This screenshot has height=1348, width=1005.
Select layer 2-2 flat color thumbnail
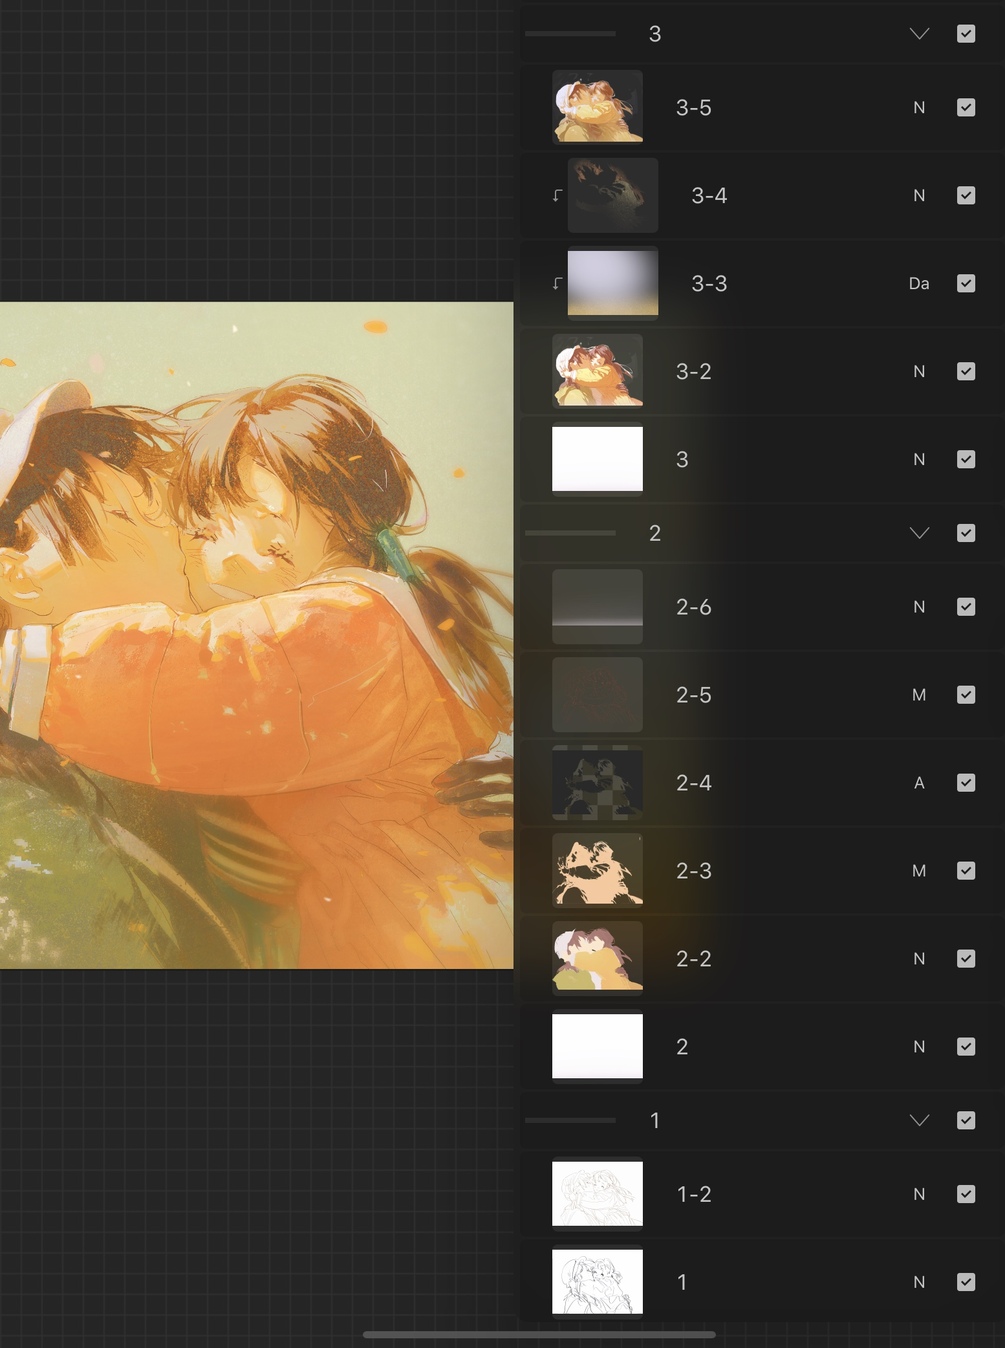[x=597, y=959]
